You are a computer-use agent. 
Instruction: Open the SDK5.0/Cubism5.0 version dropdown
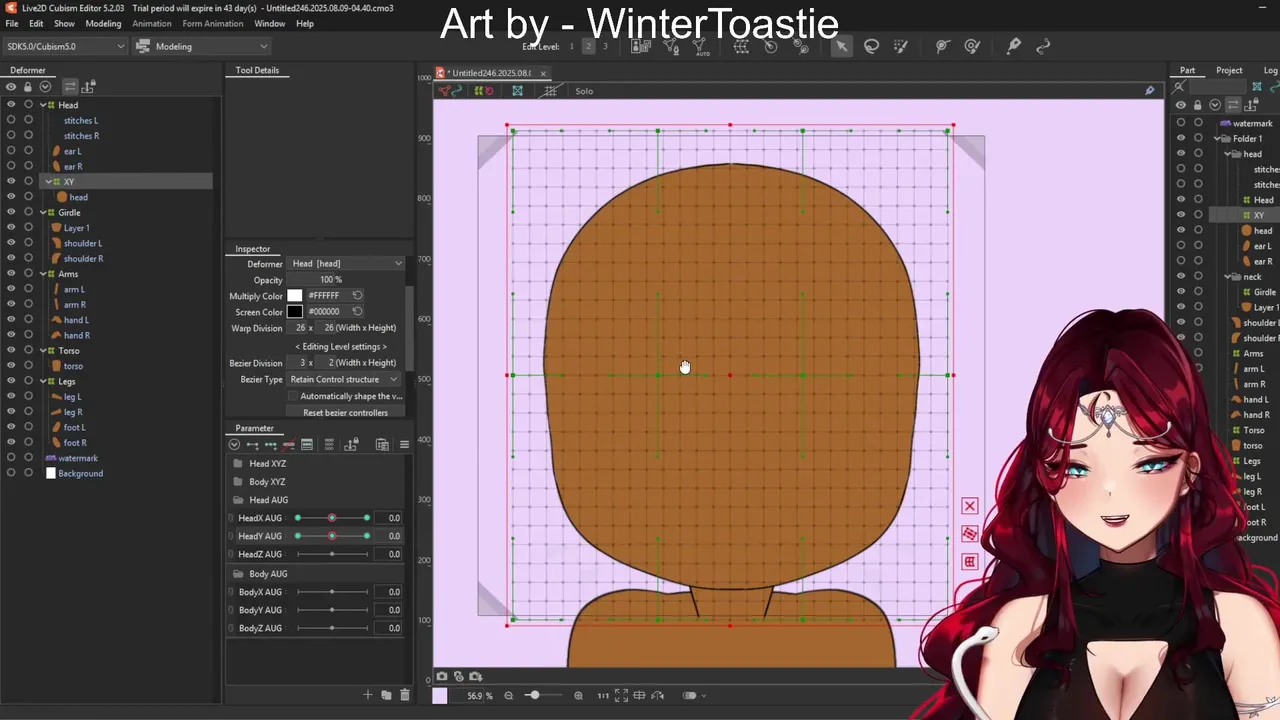point(66,46)
